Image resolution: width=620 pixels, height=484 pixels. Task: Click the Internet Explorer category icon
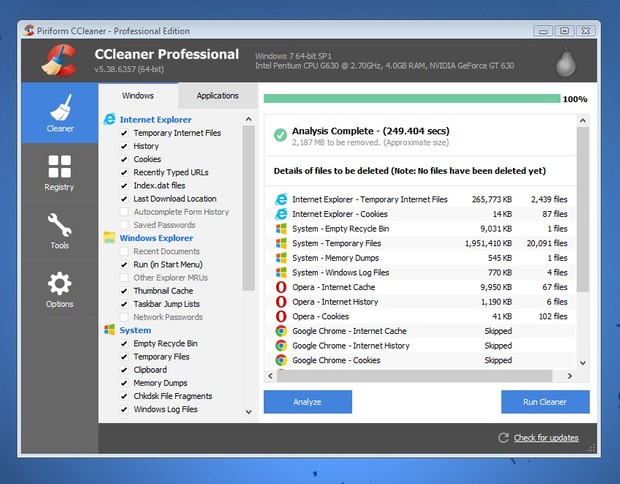point(110,119)
